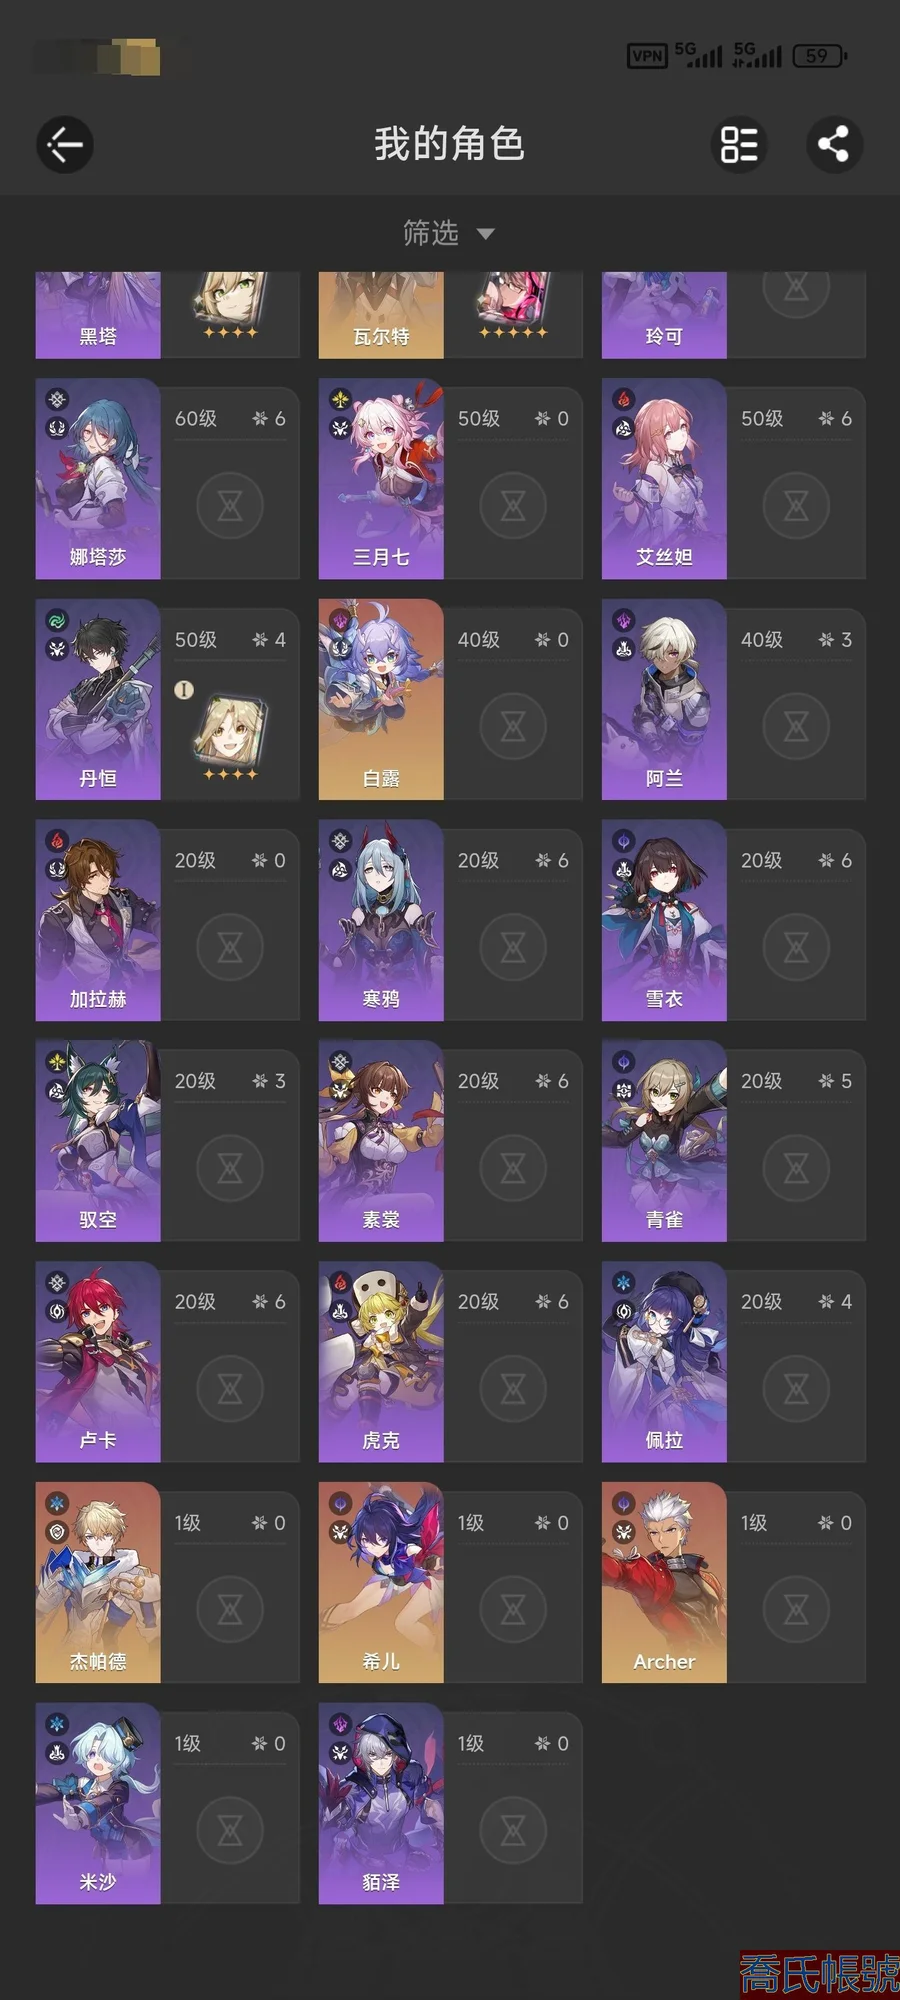Expand the 筛选 filter dropdown
This screenshot has height=2000, width=900.
449,233
